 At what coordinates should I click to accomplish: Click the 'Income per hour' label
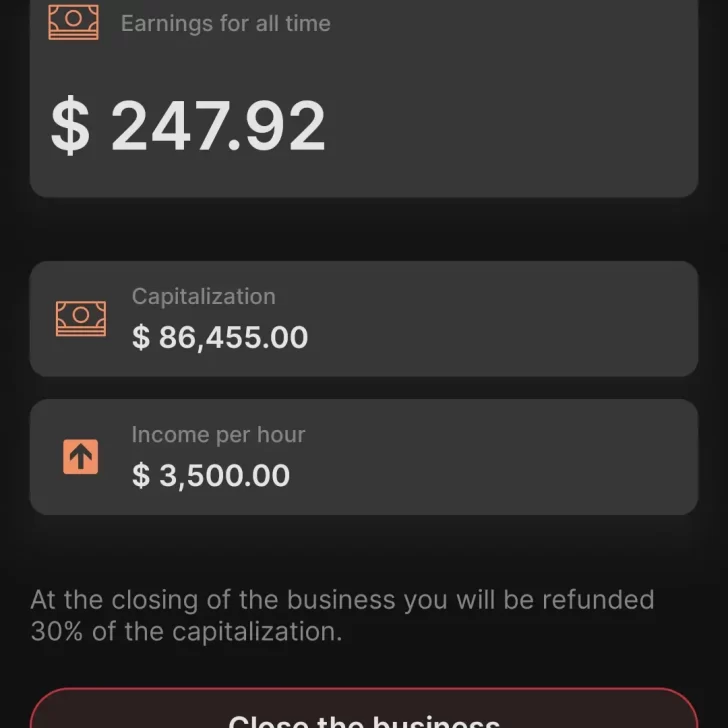pos(218,435)
